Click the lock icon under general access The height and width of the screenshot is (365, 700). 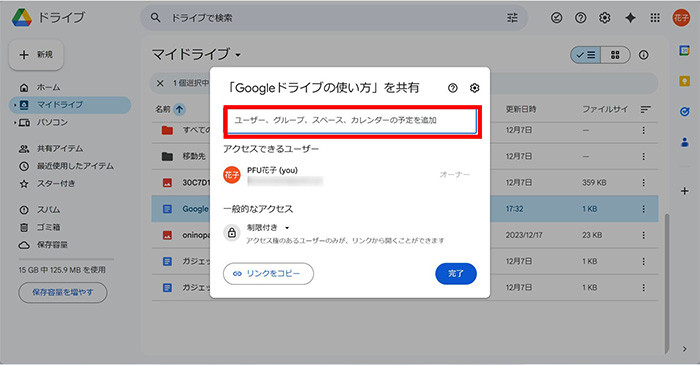(232, 233)
